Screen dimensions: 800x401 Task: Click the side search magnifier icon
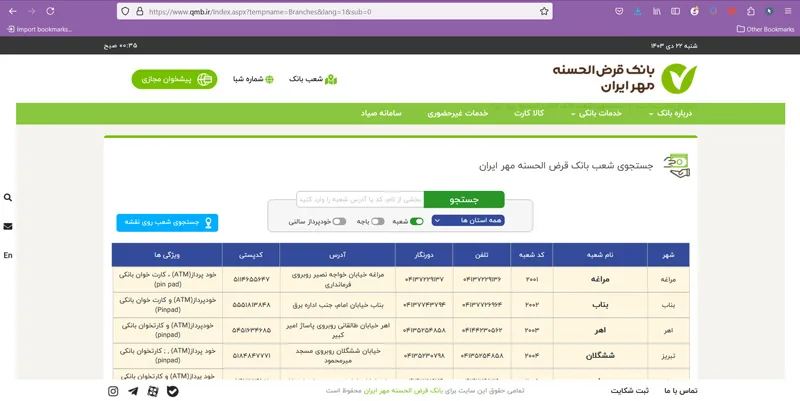click(x=8, y=198)
